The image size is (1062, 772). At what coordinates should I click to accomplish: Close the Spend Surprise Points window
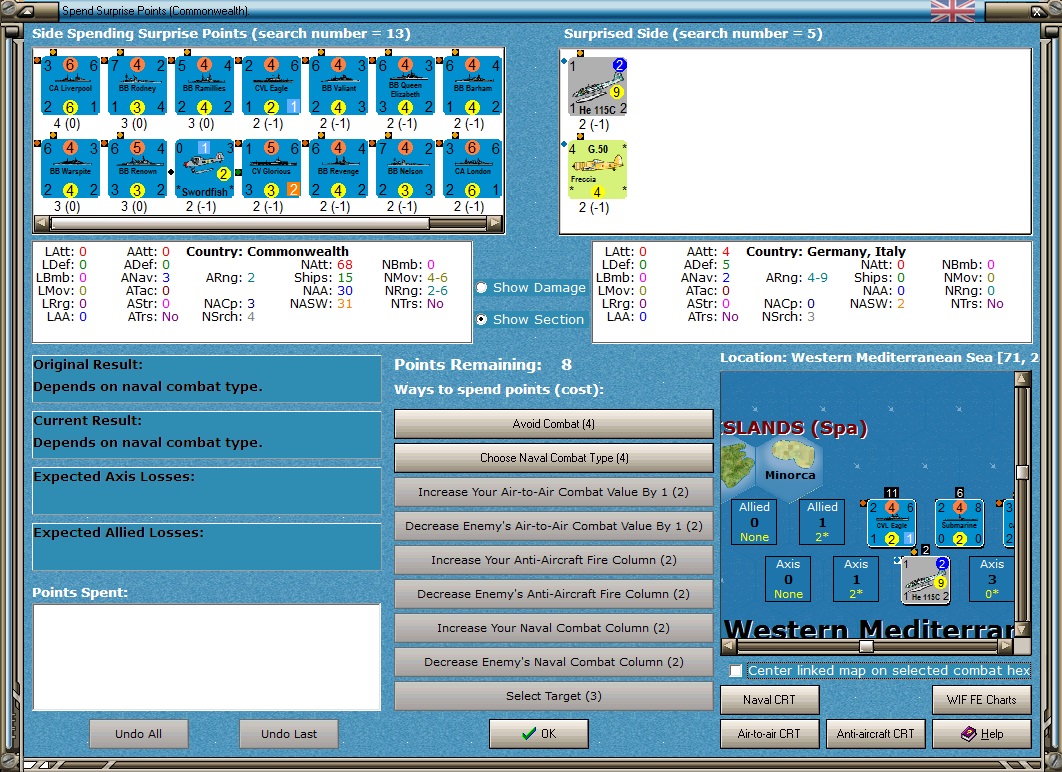(1037, 11)
